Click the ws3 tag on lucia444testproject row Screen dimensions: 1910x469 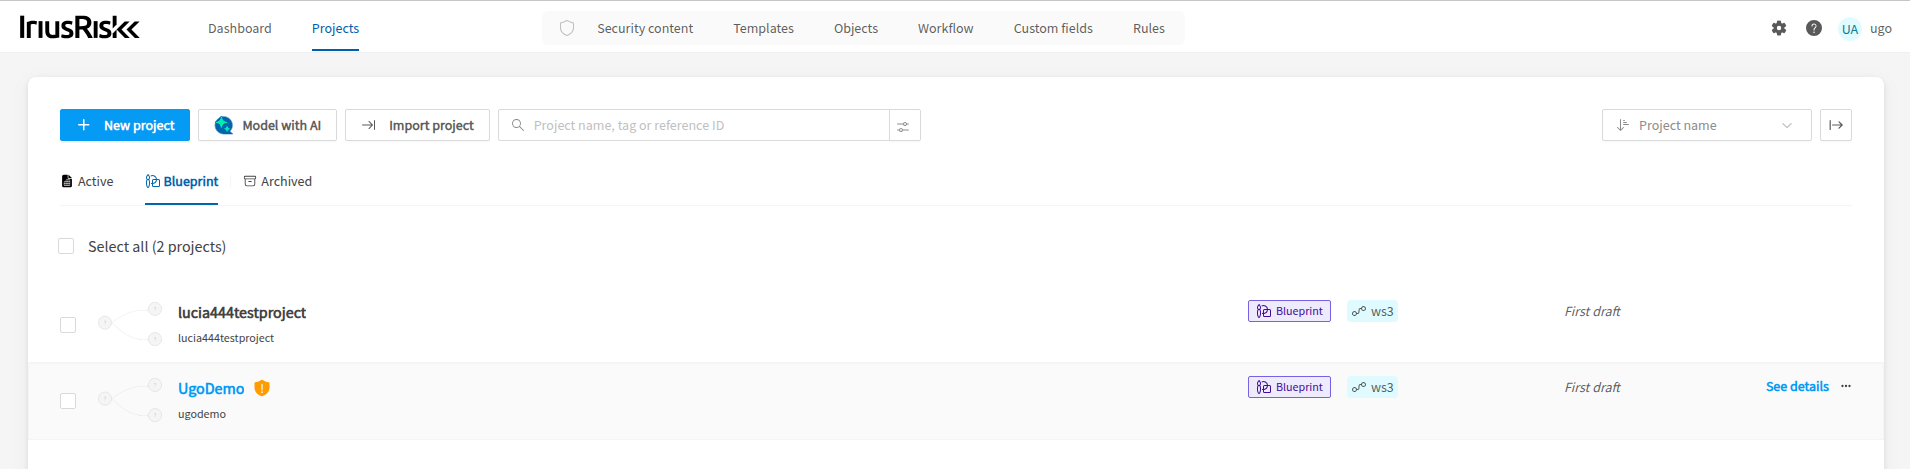[x=1372, y=311]
